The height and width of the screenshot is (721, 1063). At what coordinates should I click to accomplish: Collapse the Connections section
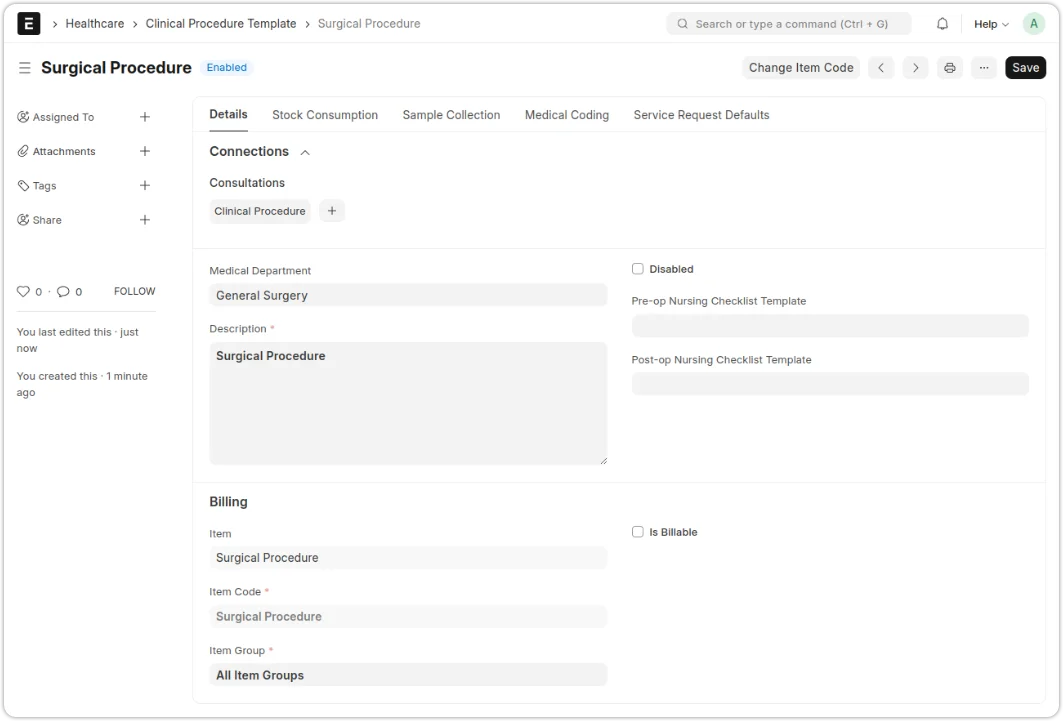(305, 152)
